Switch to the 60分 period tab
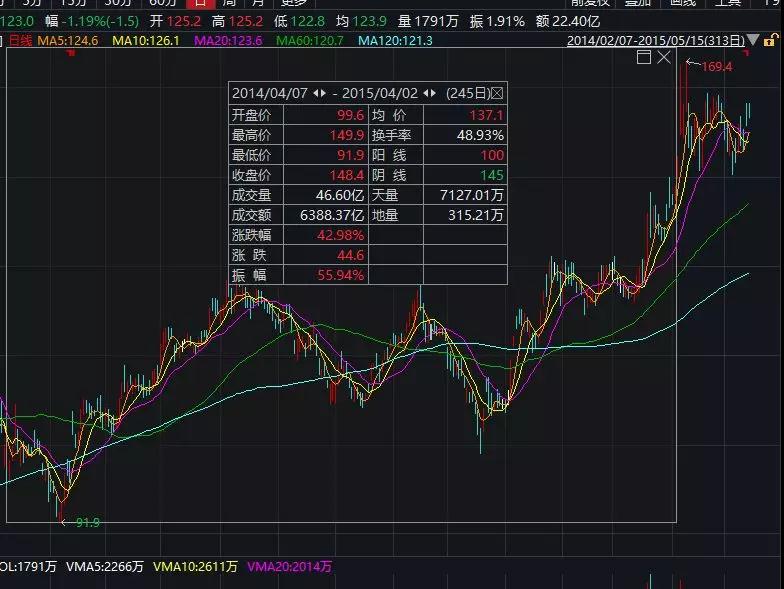 (163, 2)
